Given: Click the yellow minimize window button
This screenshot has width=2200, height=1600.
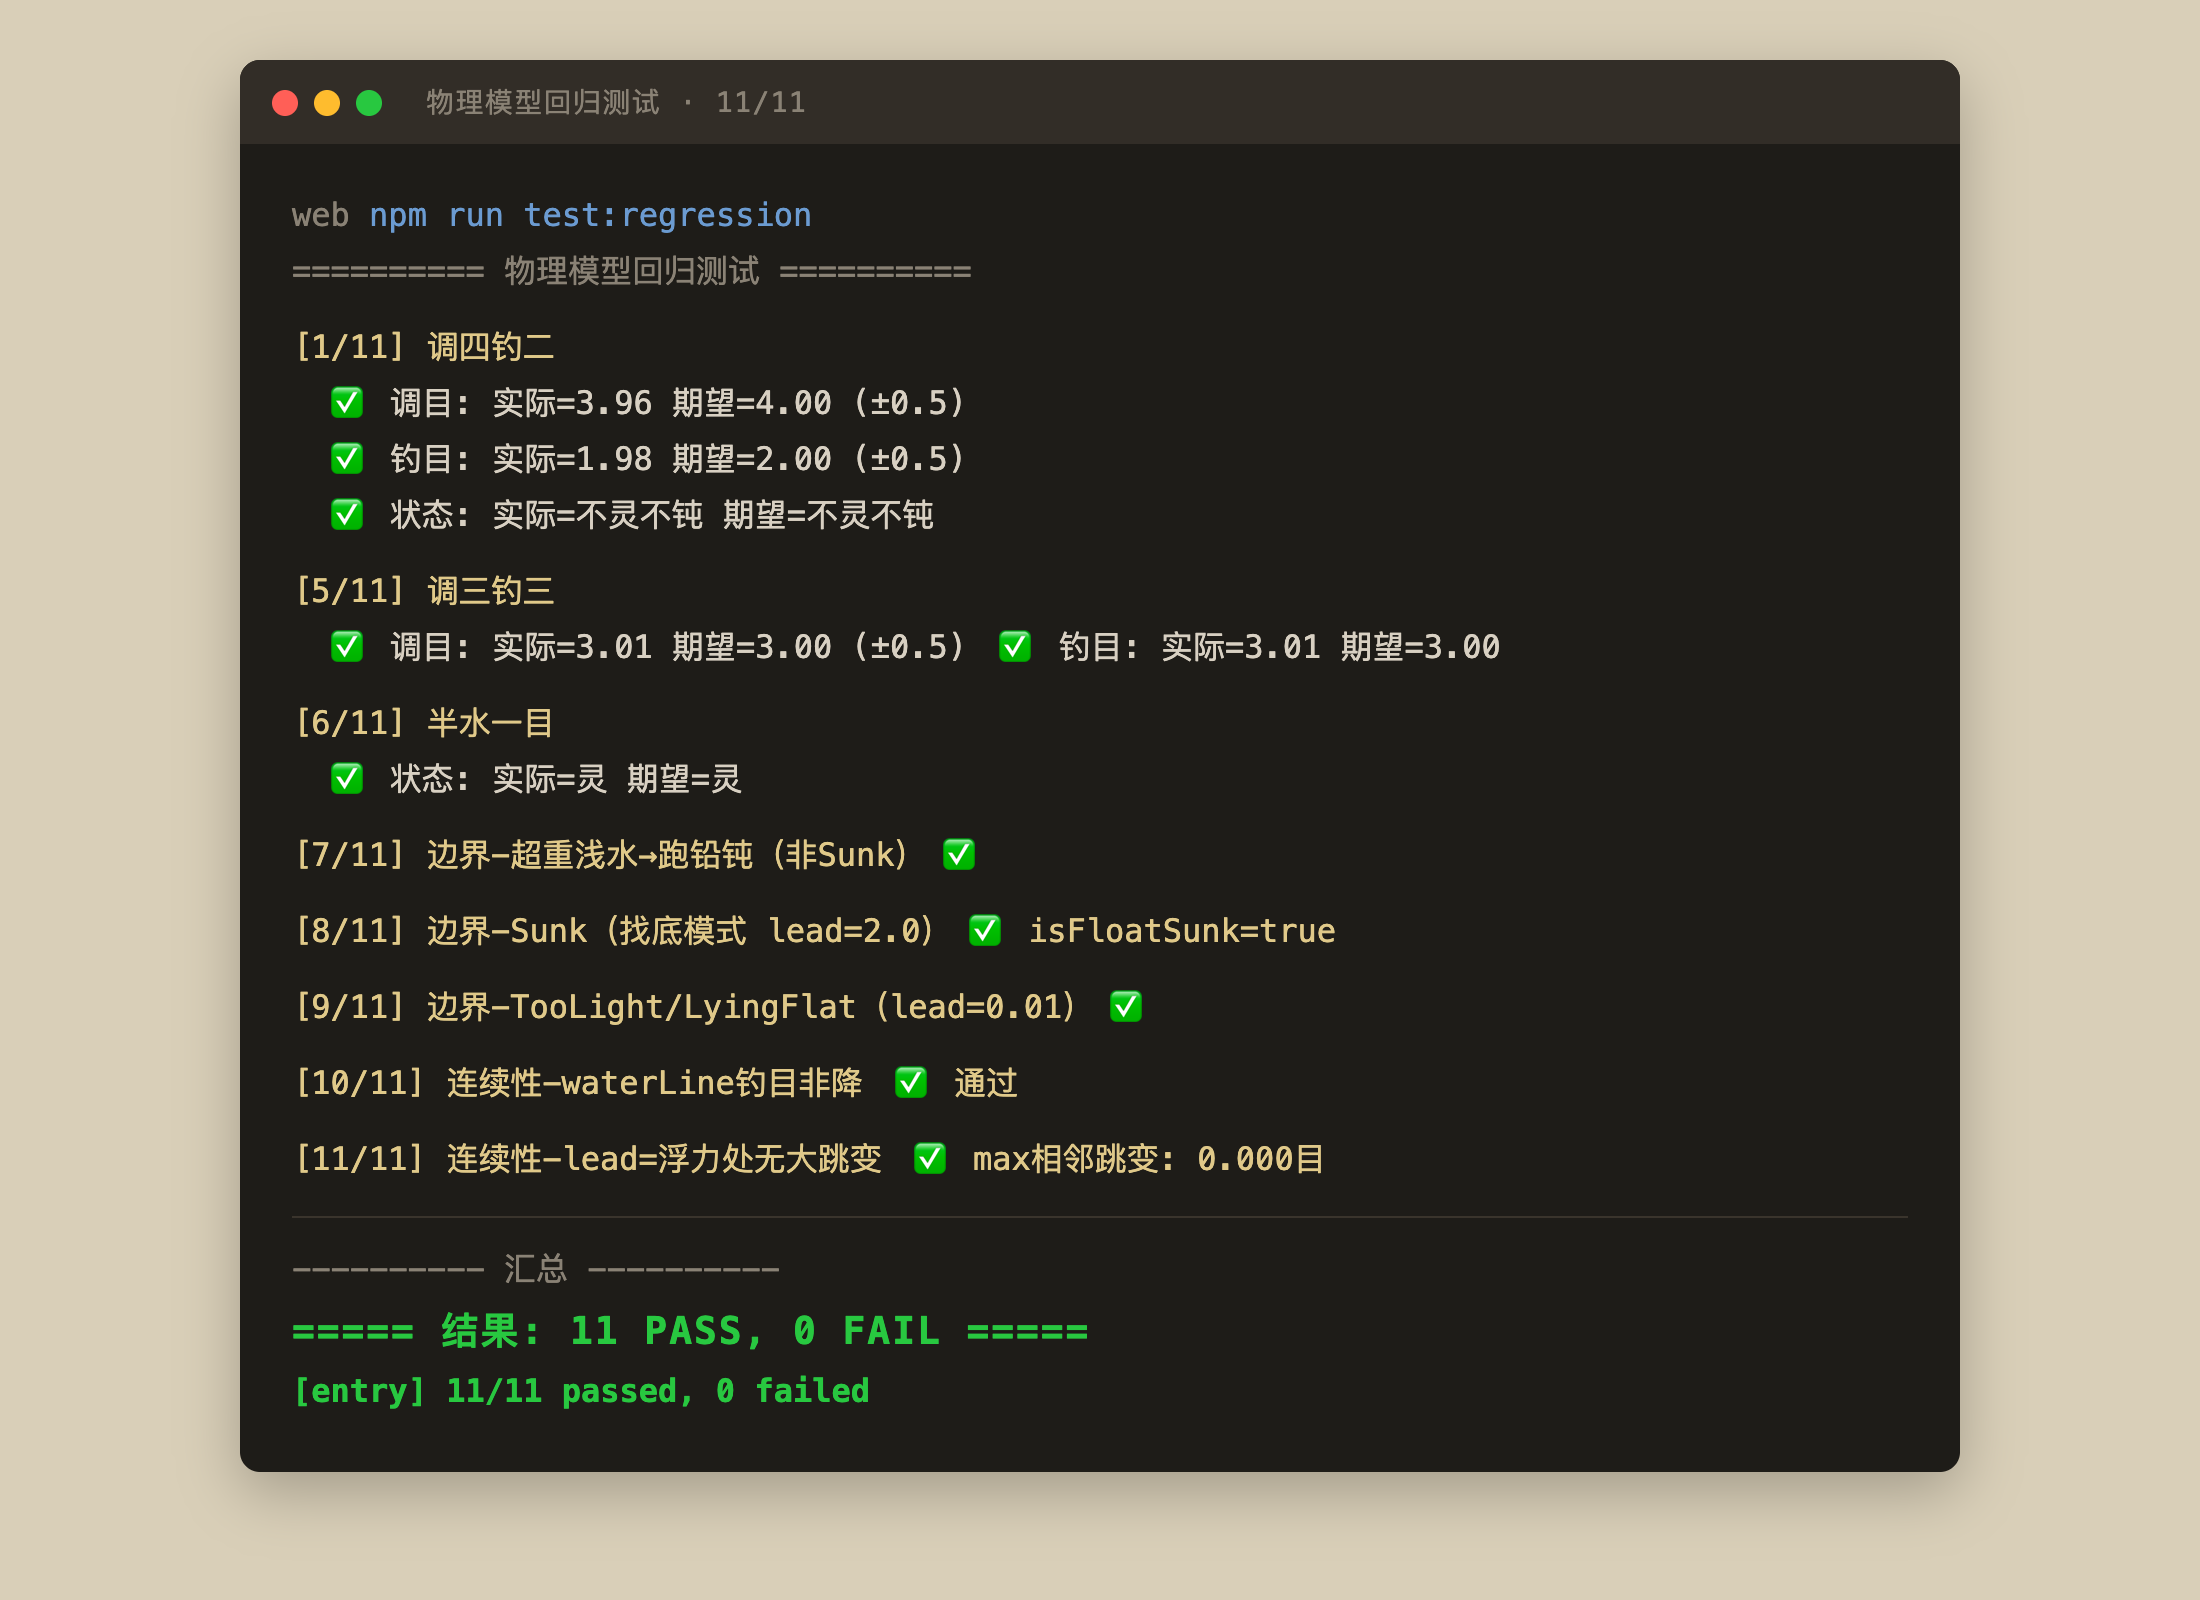Looking at the screenshot, I should tap(327, 103).
